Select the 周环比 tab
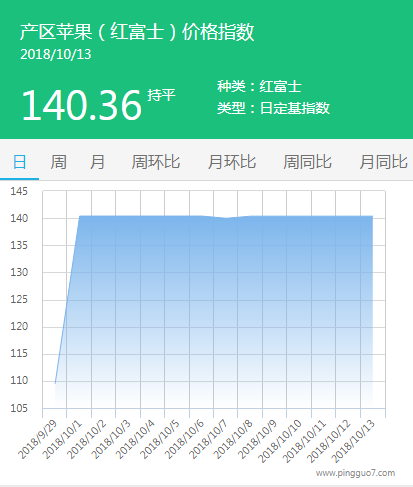 coord(156,162)
